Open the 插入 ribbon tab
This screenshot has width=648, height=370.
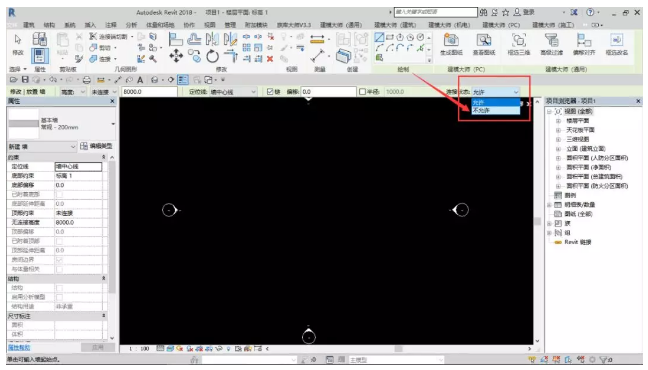click(x=90, y=25)
